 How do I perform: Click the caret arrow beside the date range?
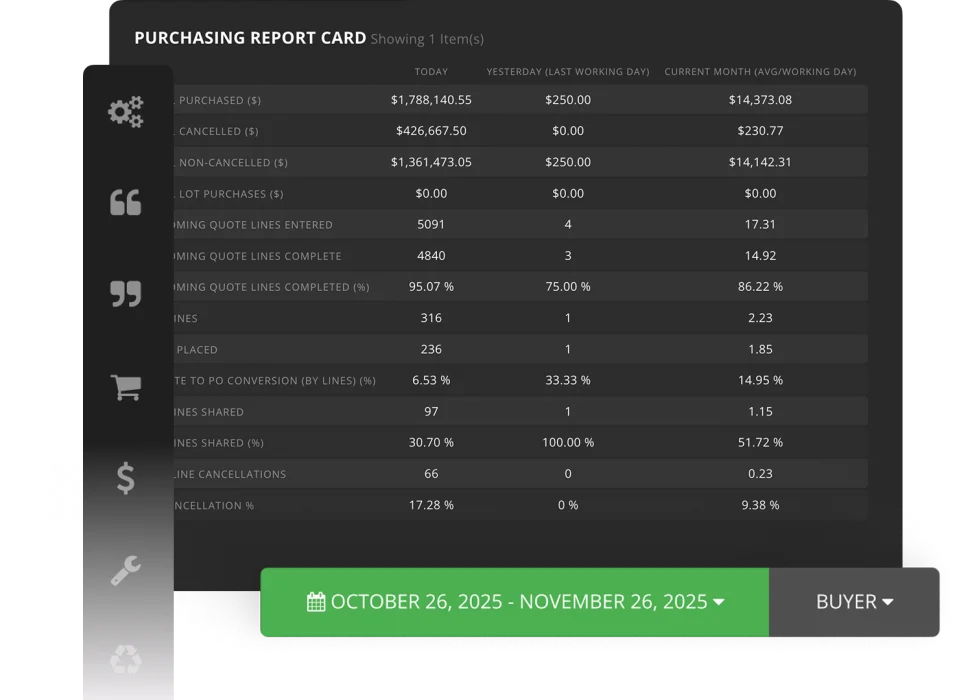coord(718,602)
